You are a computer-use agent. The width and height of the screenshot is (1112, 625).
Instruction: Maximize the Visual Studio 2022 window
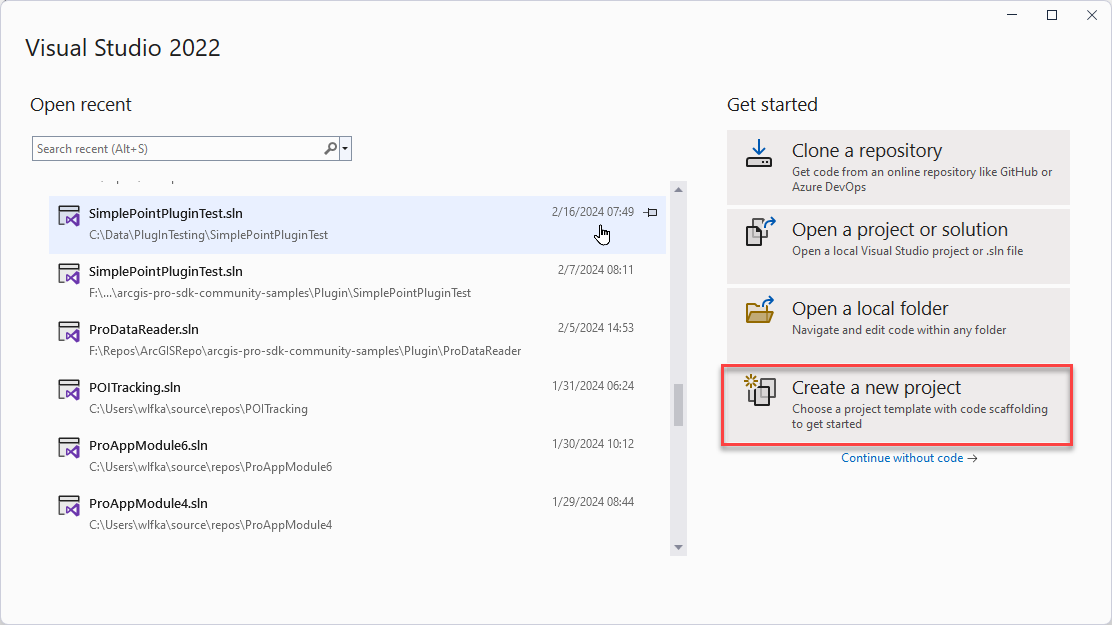pyautogui.click(x=1052, y=15)
